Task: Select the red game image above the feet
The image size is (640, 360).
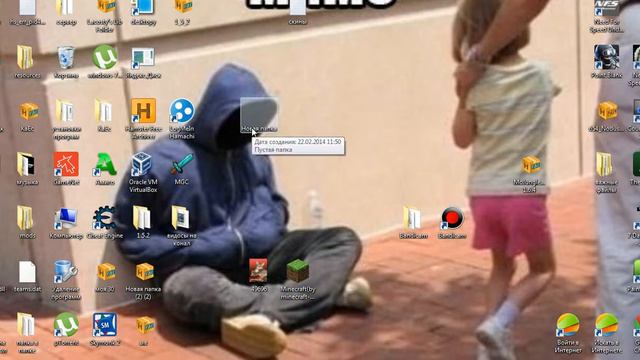Action: click(x=259, y=274)
